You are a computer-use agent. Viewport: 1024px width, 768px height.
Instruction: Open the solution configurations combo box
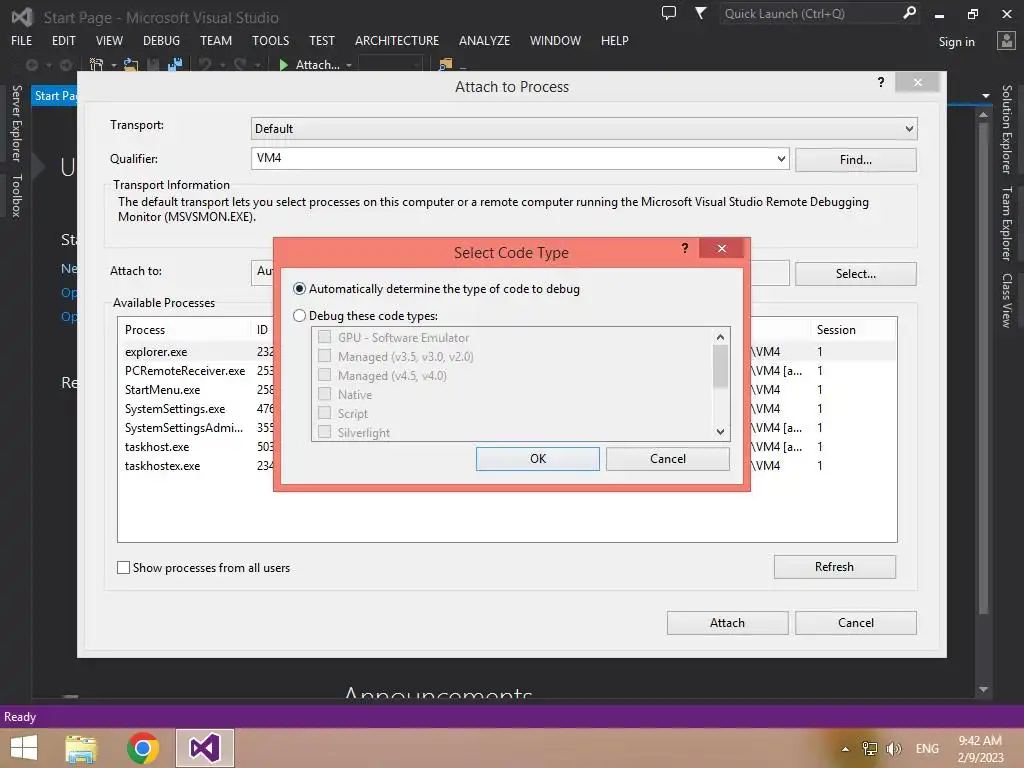pyautogui.click(x=390, y=65)
